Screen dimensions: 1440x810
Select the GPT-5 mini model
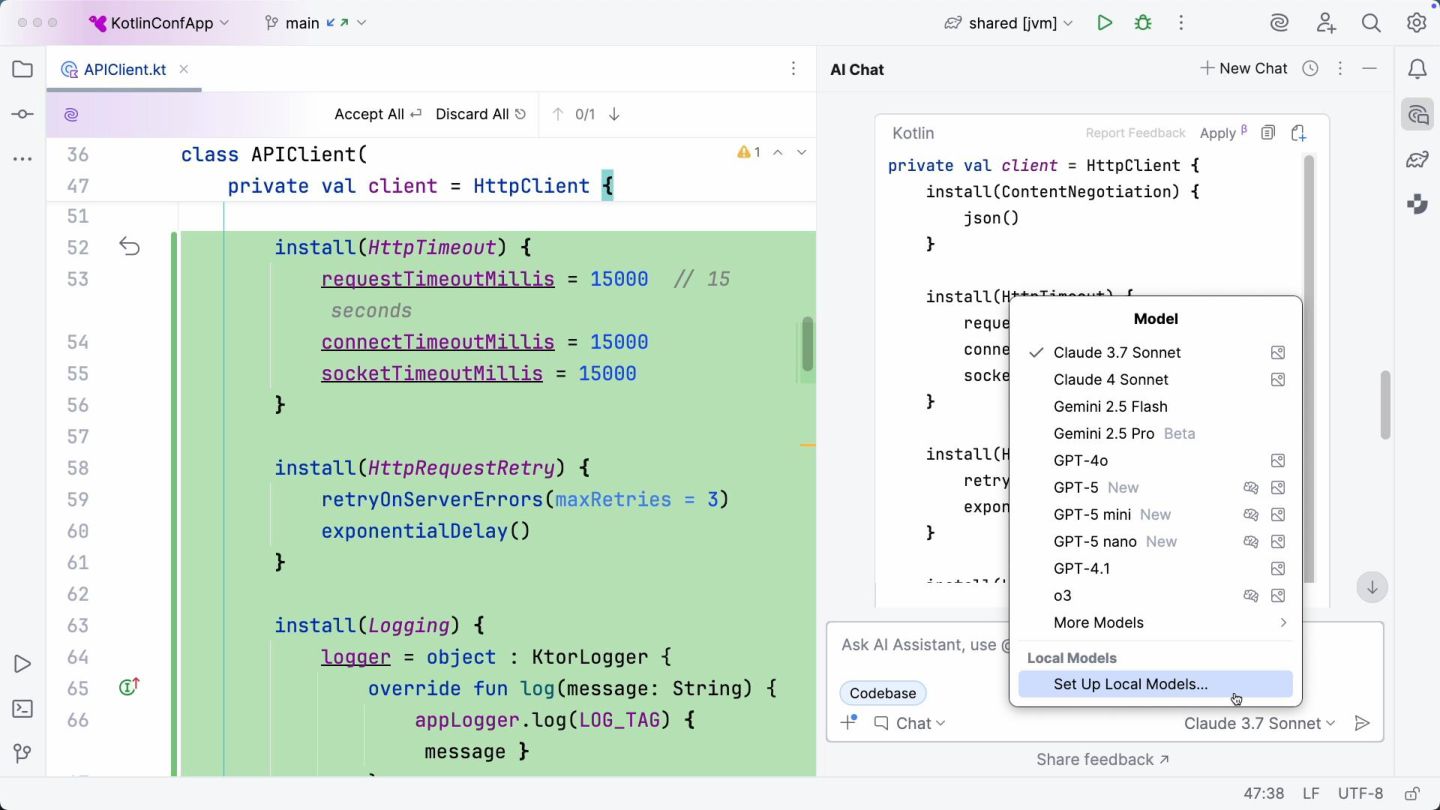1156,514
